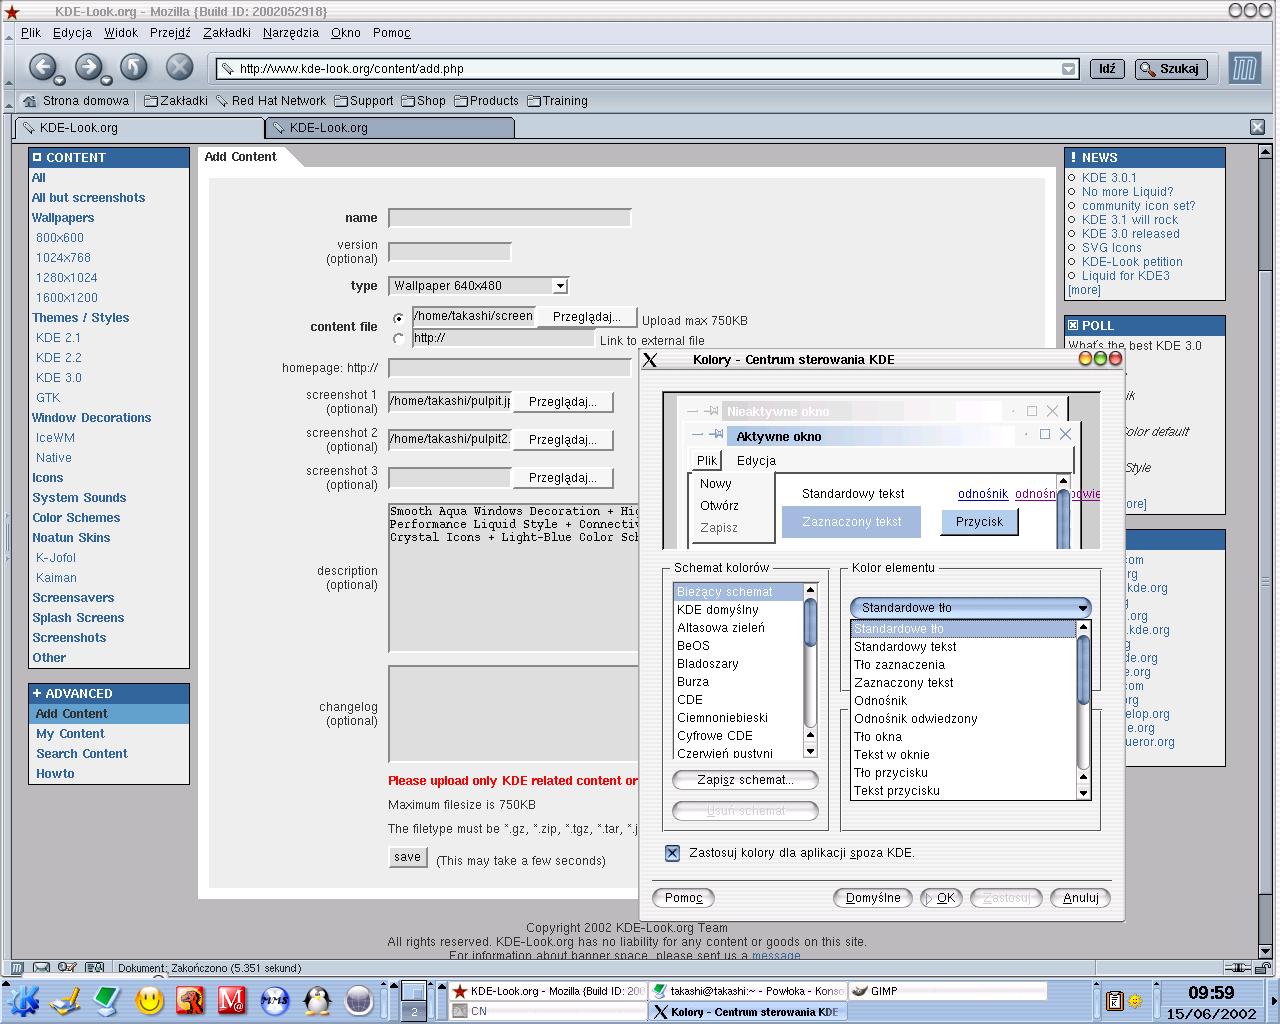Click the greyed Stop loading icon
1280x1024 pixels.
coord(179,67)
